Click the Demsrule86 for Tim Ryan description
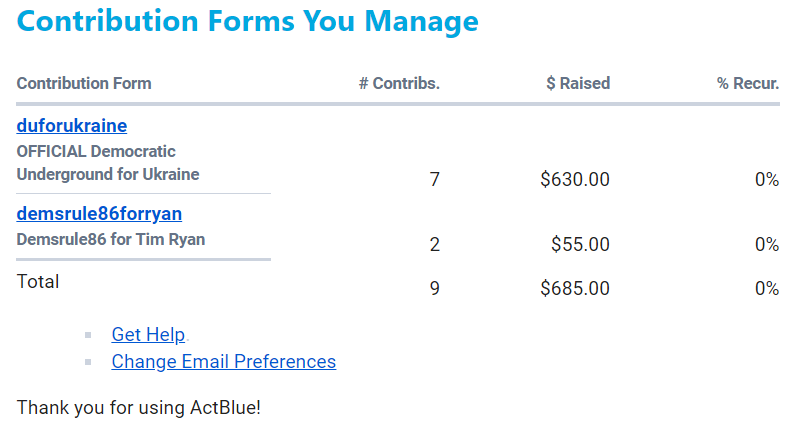The image size is (806, 426). (111, 239)
